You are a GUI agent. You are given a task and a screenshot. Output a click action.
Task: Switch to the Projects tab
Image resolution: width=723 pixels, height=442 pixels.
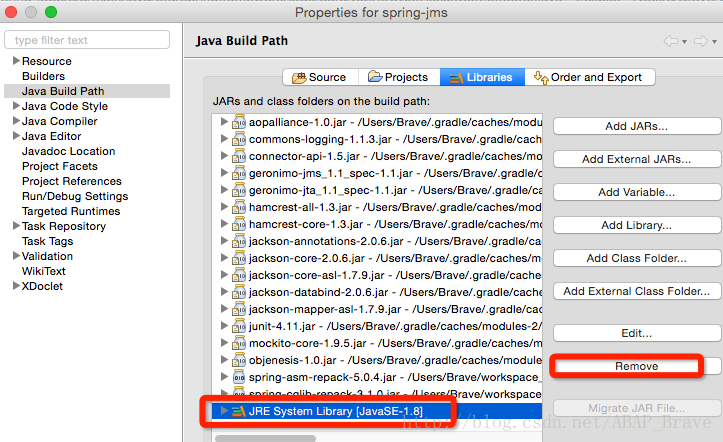click(399, 77)
